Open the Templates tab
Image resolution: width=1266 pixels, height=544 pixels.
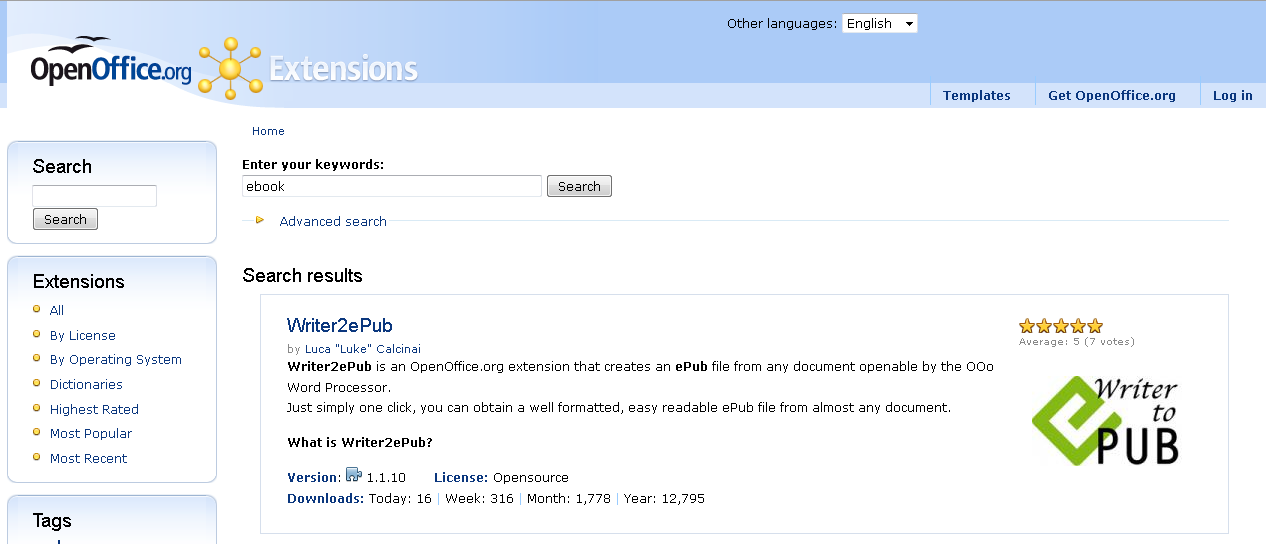(x=976, y=96)
